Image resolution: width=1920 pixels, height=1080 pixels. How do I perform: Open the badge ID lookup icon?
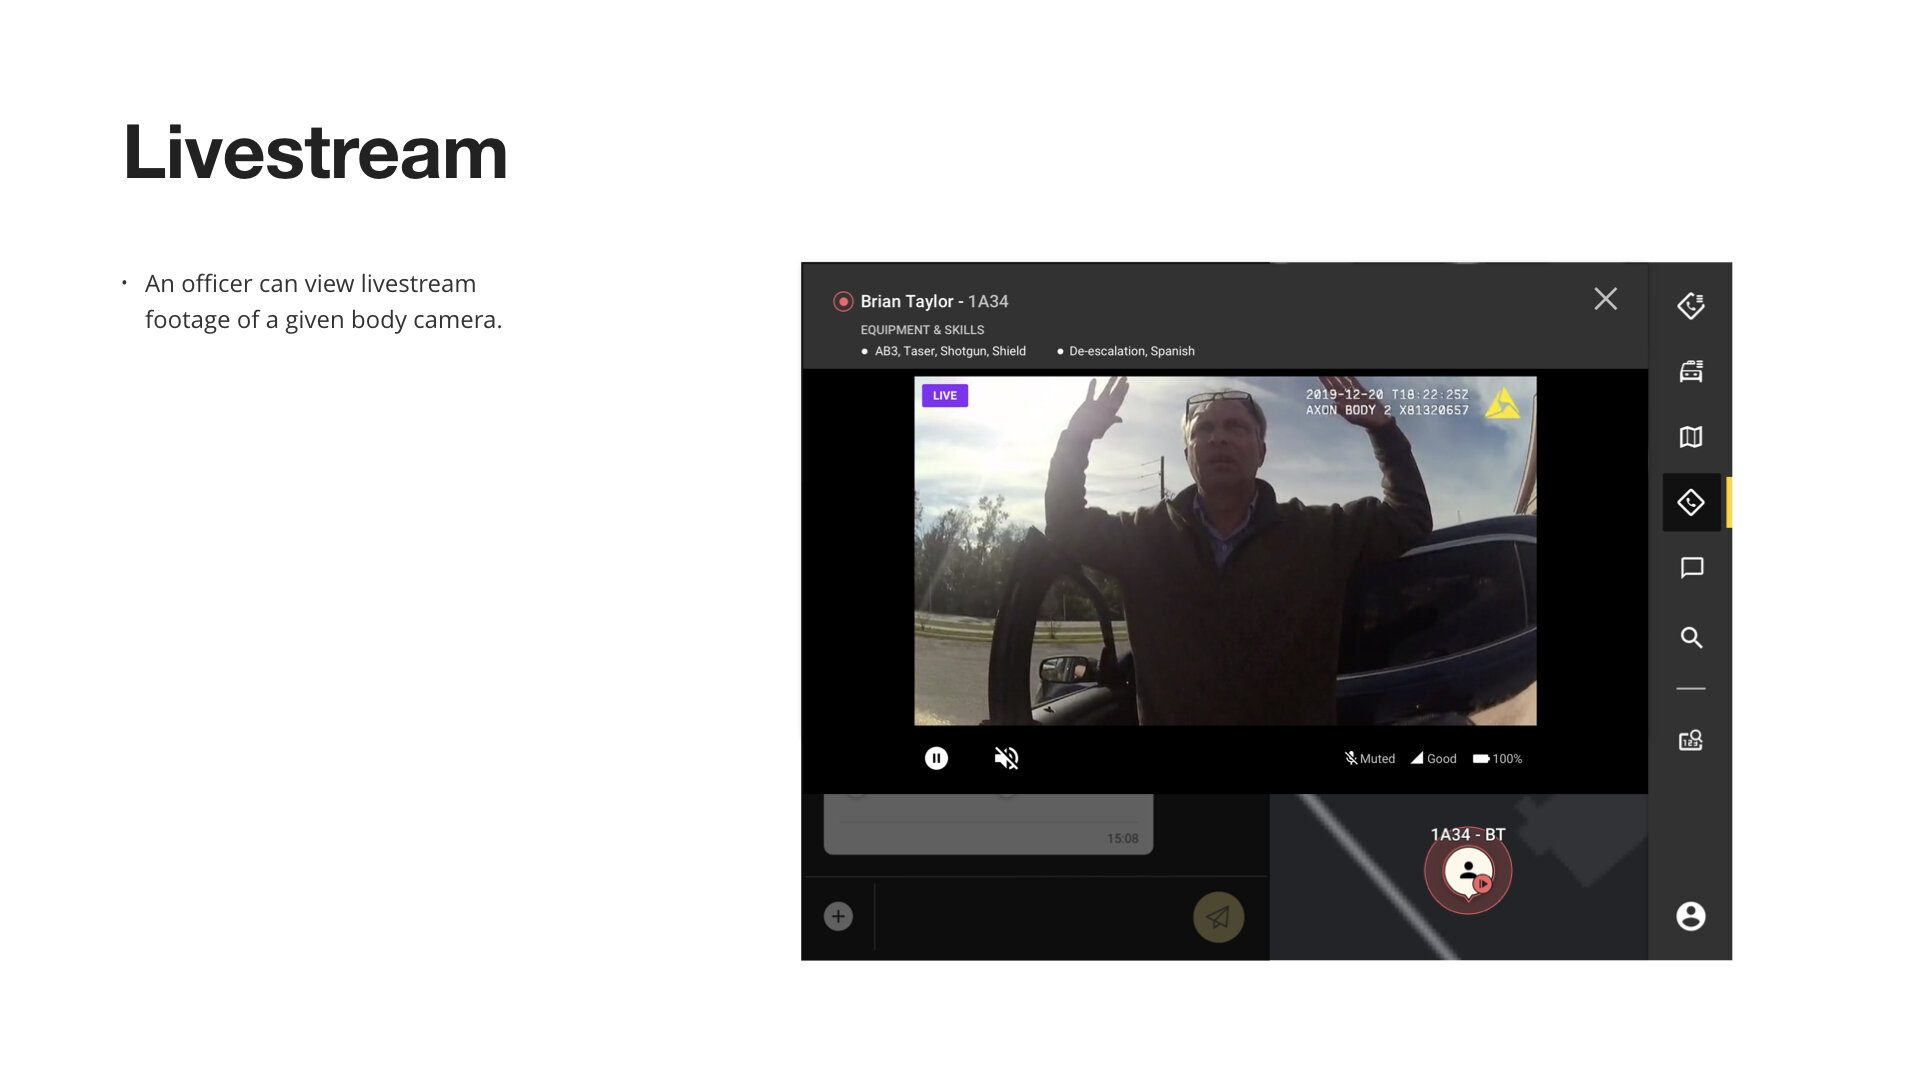1691,740
